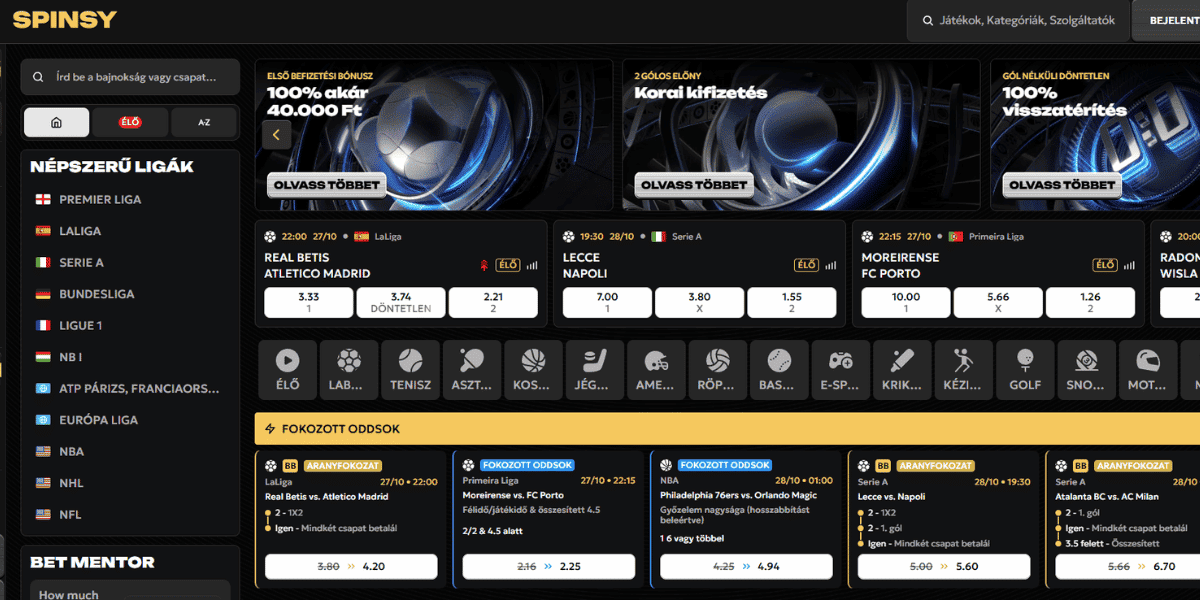This screenshot has height=600, width=1200.
Task: Bet 3.33 on Real Betis win
Action: (309, 303)
